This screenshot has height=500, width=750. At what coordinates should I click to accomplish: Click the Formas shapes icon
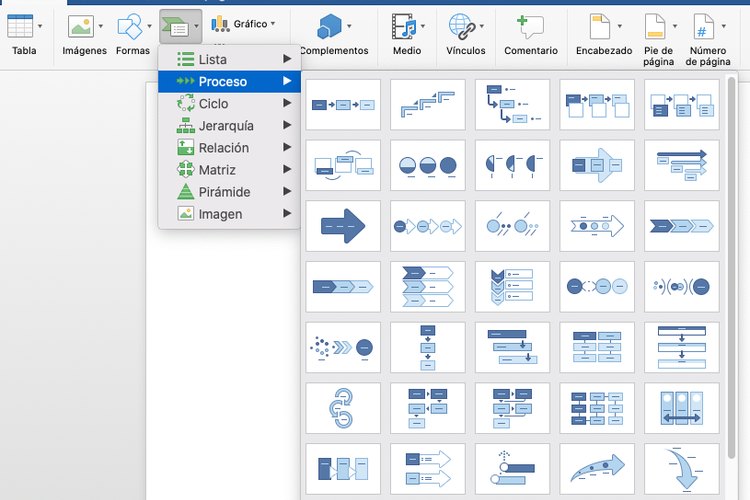pyautogui.click(x=130, y=26)
